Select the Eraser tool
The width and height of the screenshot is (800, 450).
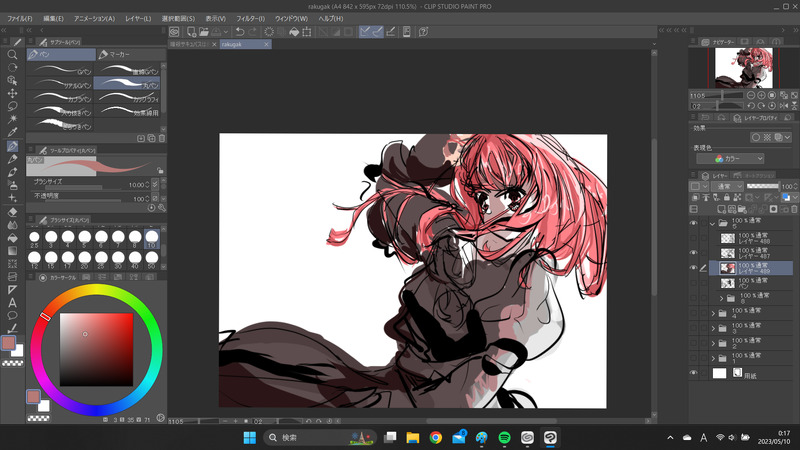(12, 212)
